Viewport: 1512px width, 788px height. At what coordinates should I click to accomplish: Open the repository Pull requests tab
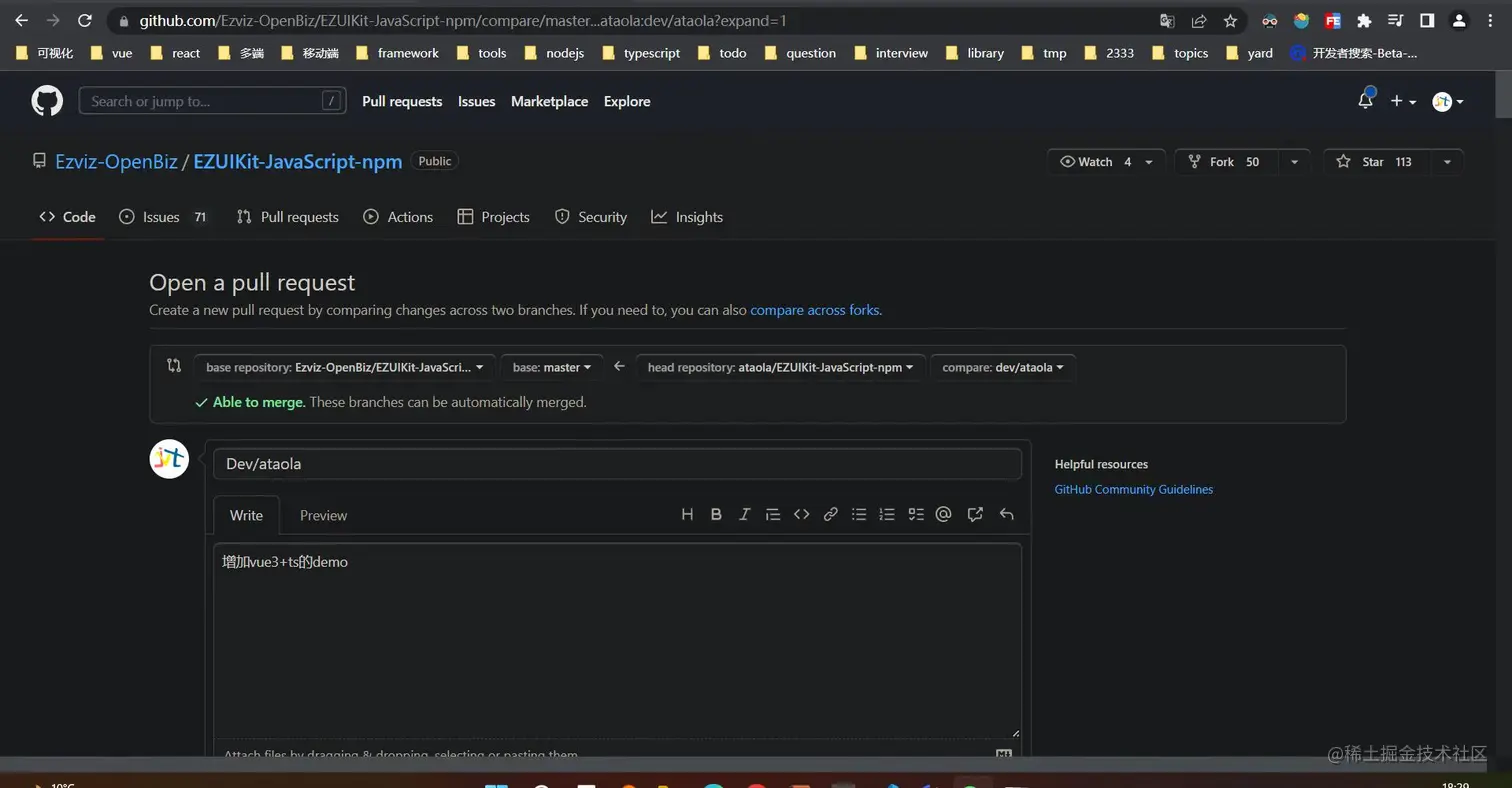click(288, 217)
